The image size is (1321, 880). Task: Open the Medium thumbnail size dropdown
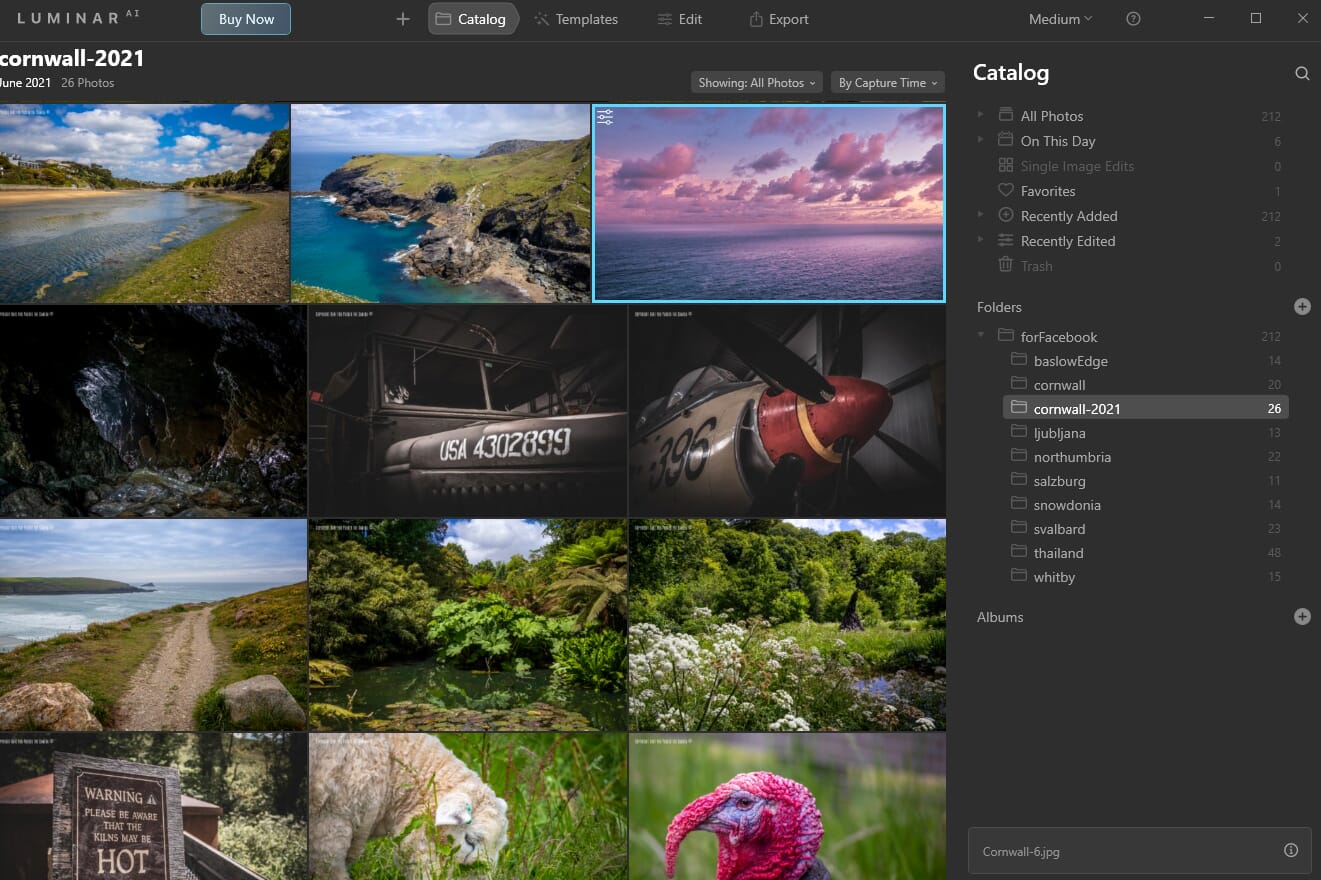[1059, 18]
